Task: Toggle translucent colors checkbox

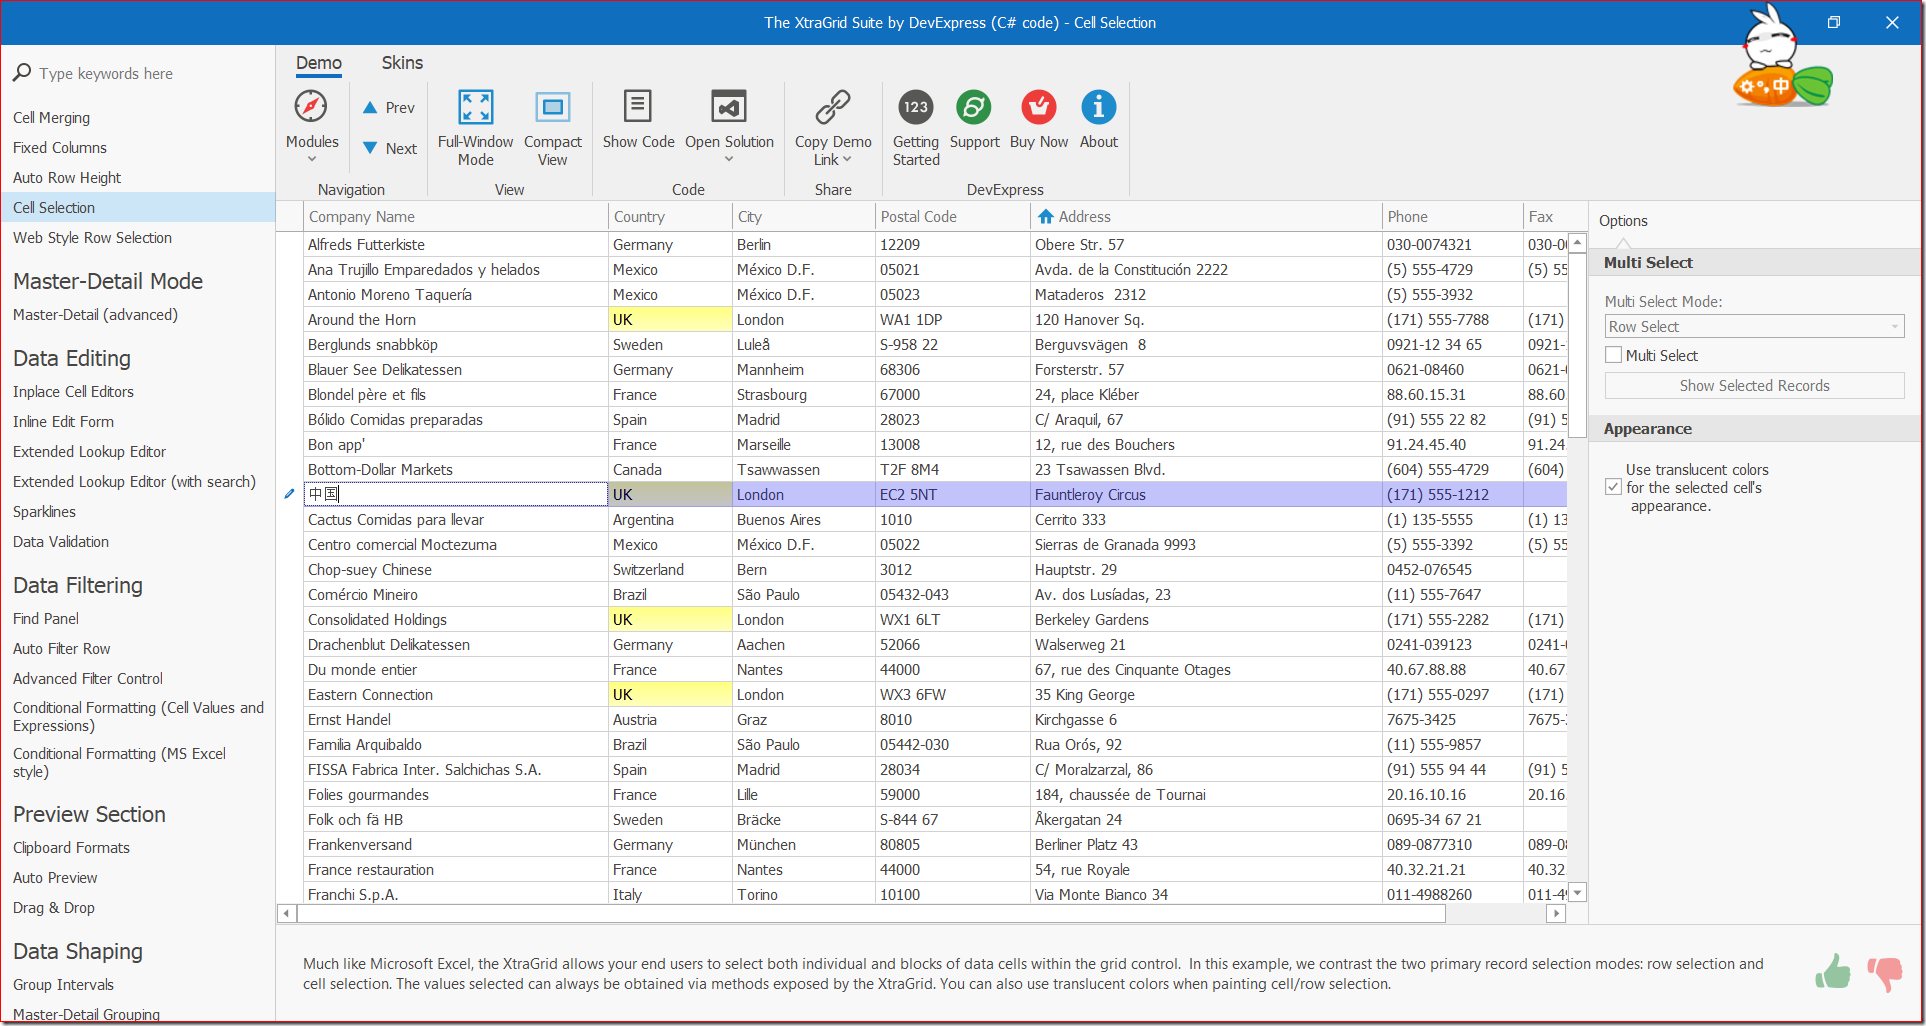Action: click(1613, 487)
